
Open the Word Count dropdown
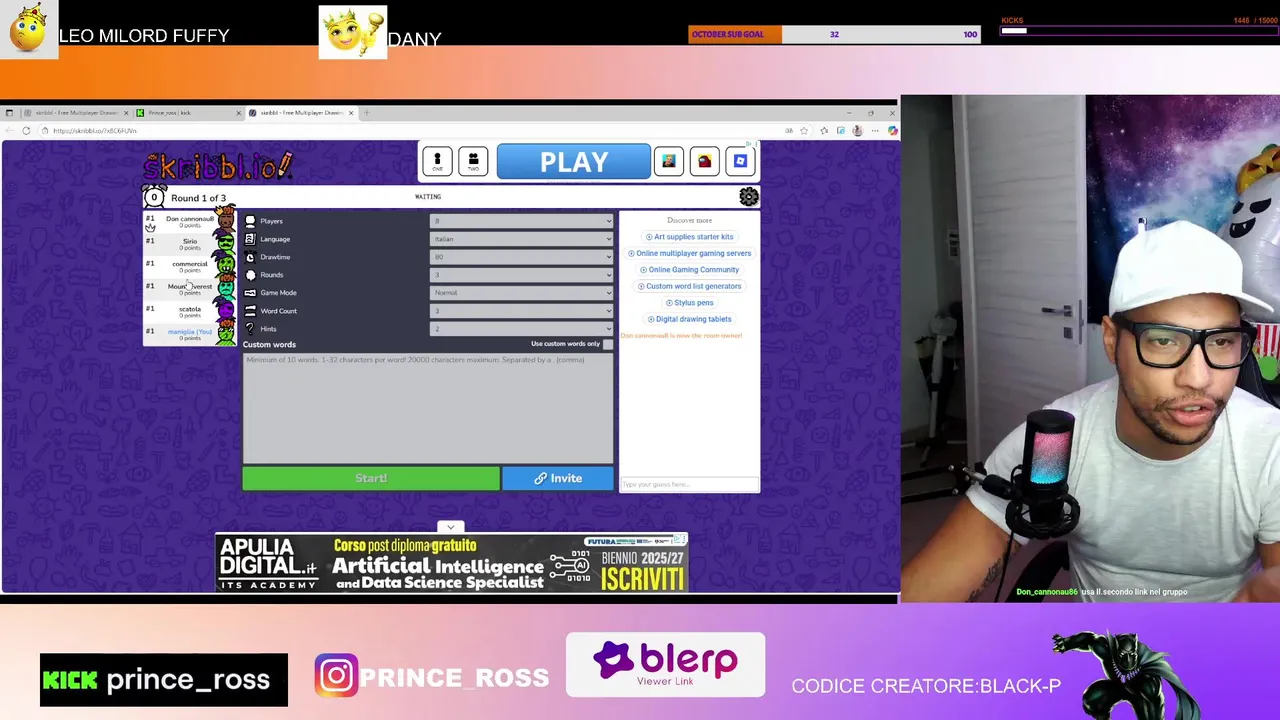point(521,311)
